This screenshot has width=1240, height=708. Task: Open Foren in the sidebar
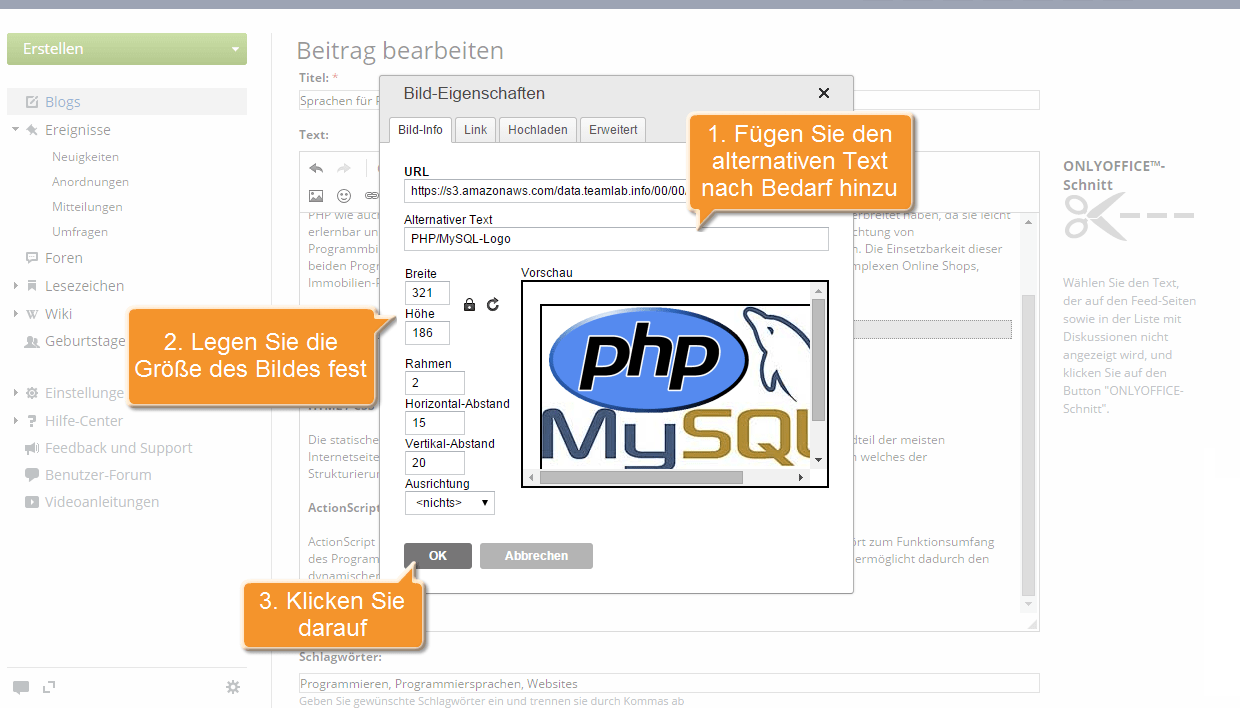point(64,258)
